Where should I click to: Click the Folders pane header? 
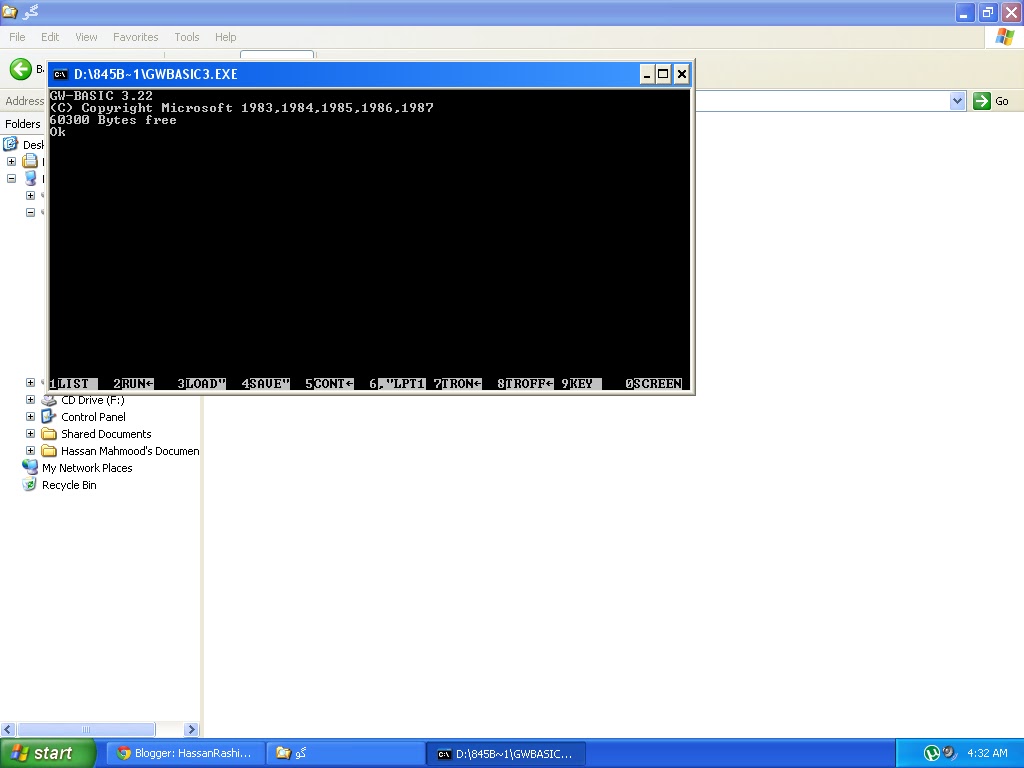tap(23, 123)
